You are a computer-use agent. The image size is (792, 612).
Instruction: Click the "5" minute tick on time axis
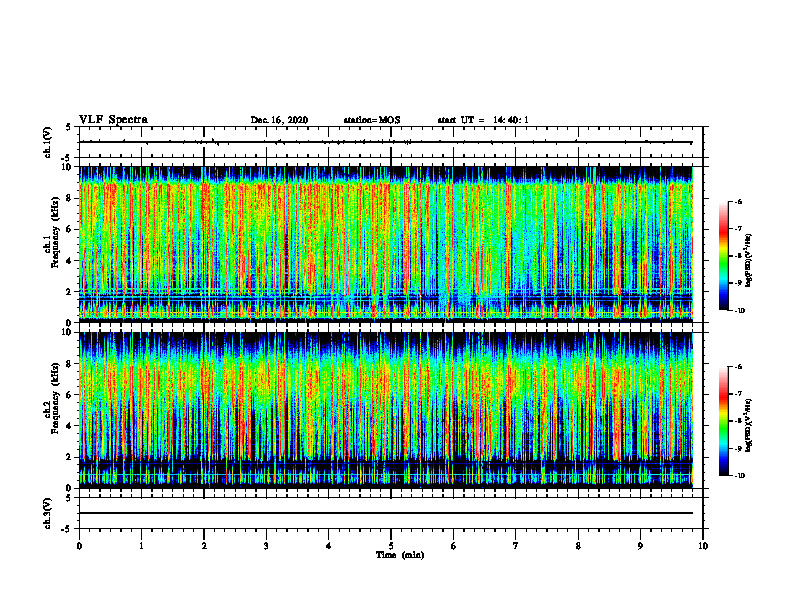391,546
